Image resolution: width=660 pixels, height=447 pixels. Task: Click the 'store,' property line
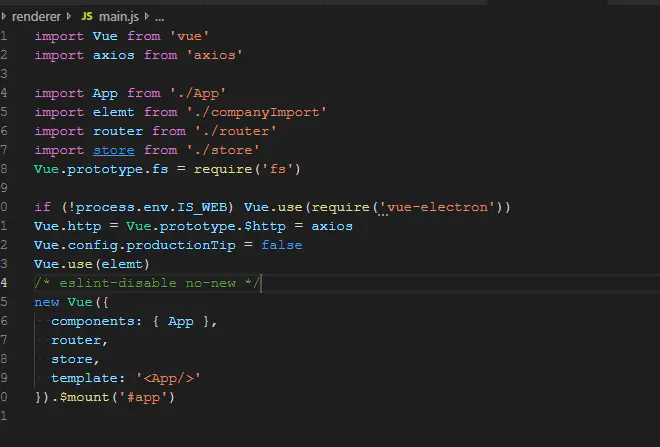point(75,359)
